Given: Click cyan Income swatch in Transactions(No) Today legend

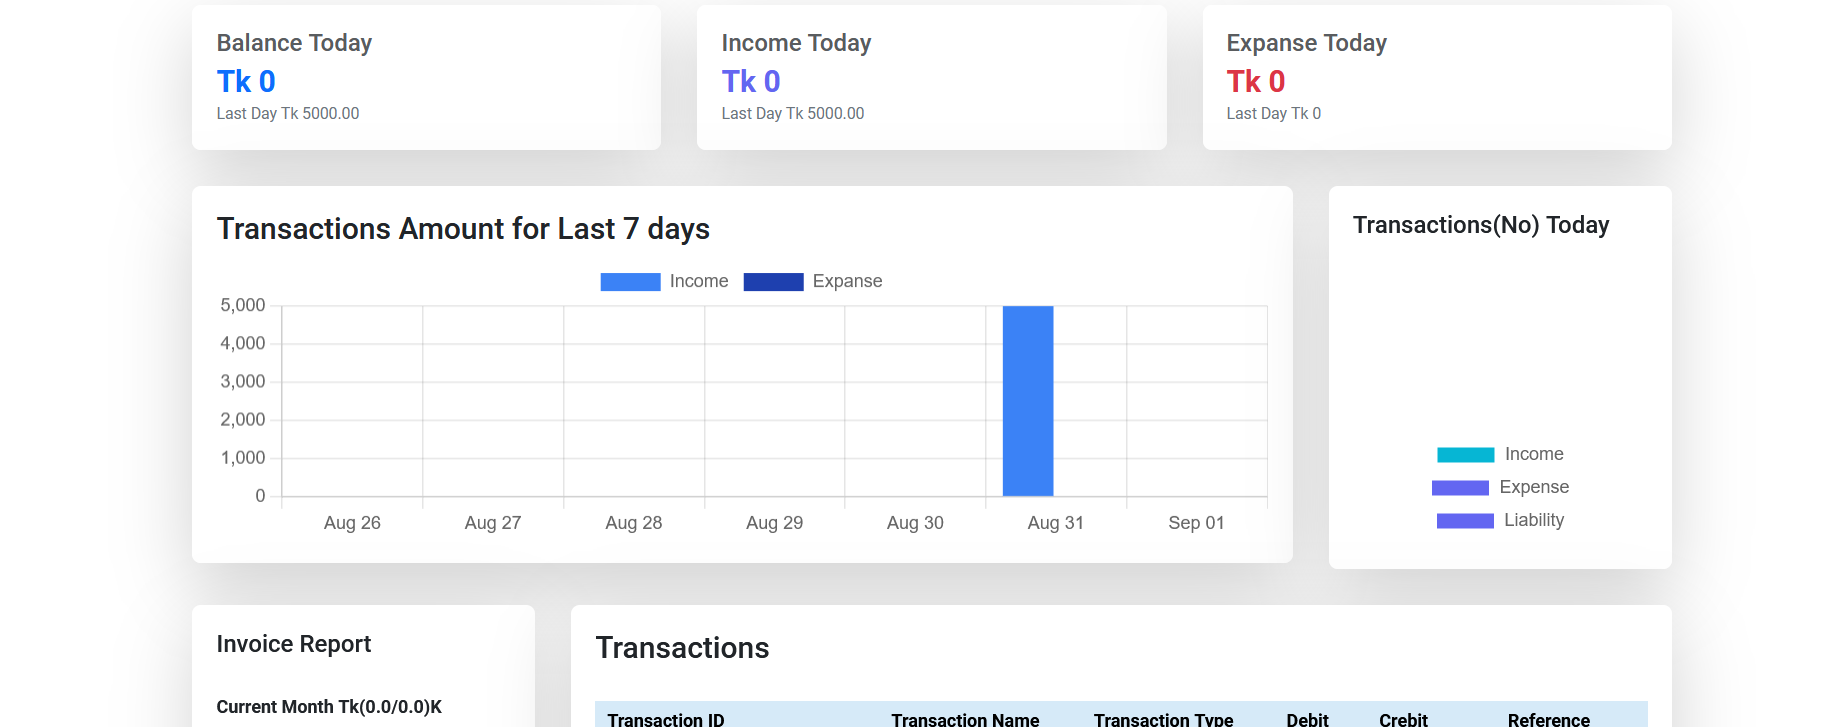Looking at the screenshot, I should [x=1465, y=455].
